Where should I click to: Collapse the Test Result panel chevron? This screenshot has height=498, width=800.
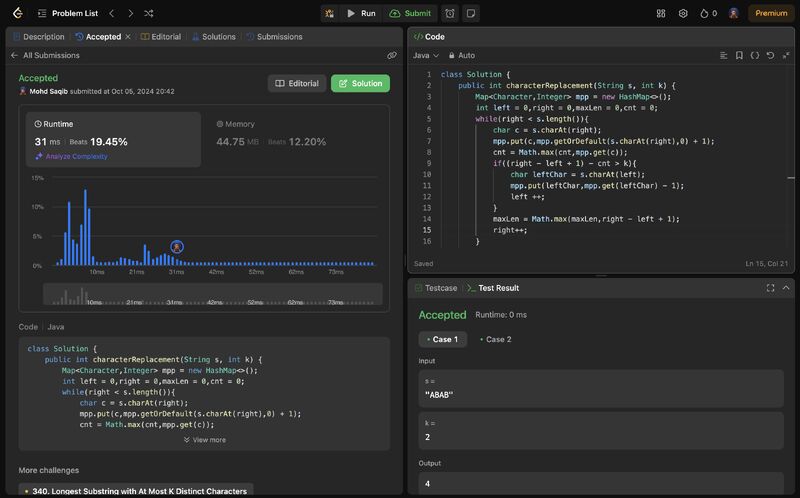pos(786,287)
